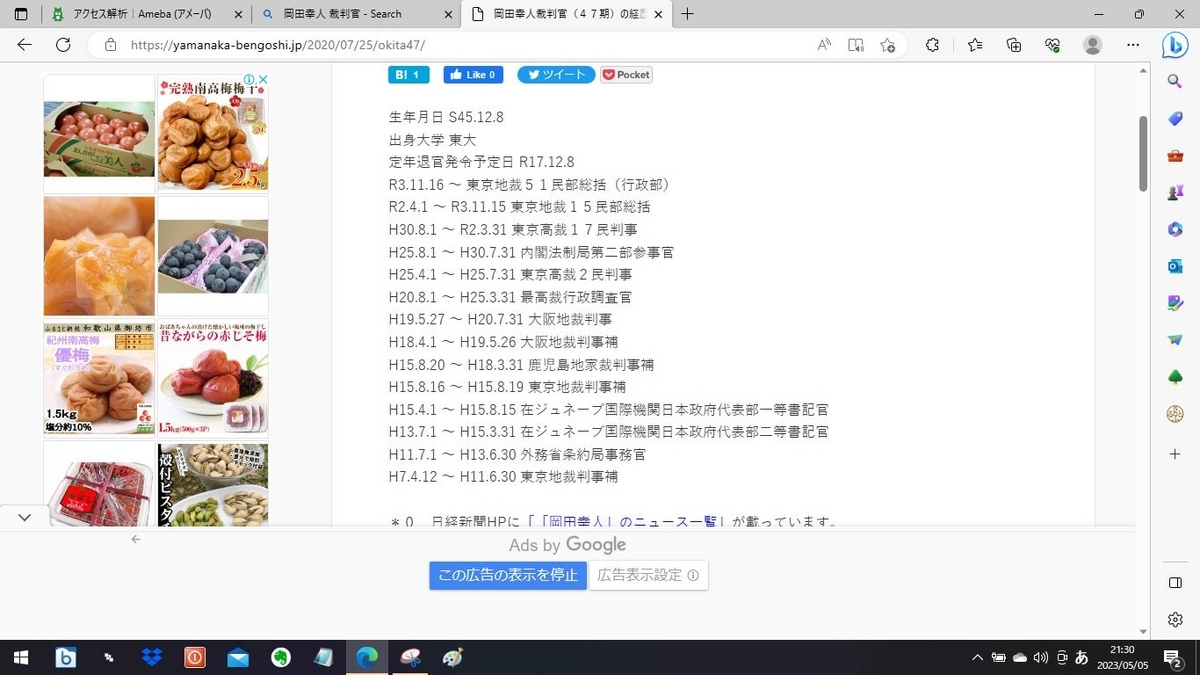Open the notification center
Viewport: 1200px width, 675px height.
(x=1172, y=657)
